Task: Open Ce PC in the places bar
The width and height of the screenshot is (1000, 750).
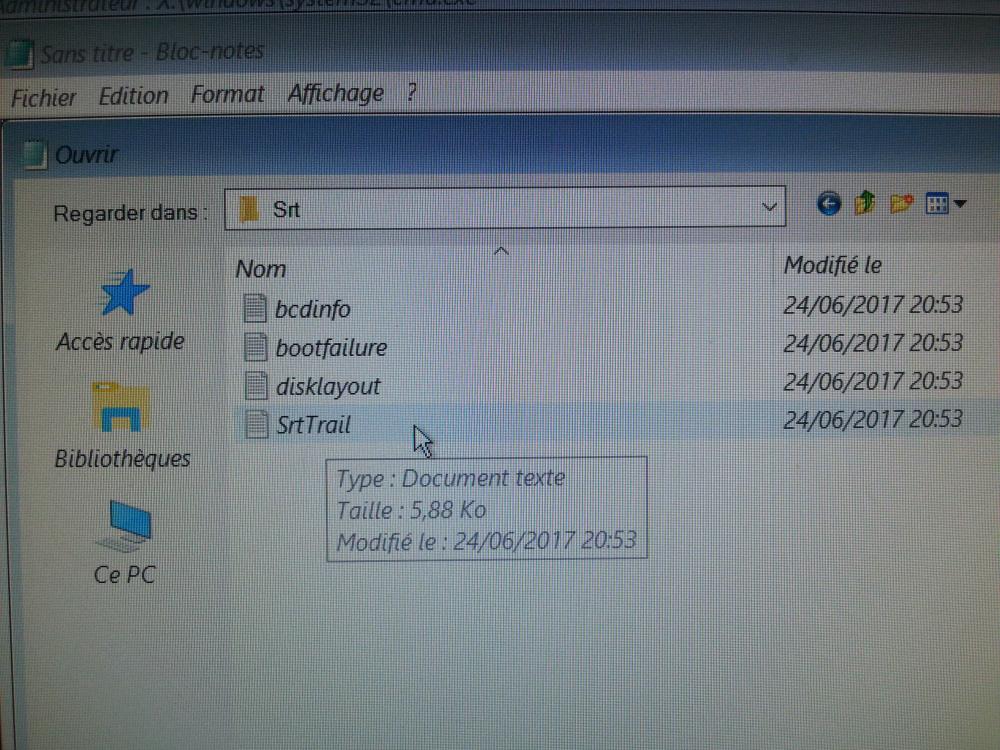Action: pyautogui.click(x=124, y=543)
